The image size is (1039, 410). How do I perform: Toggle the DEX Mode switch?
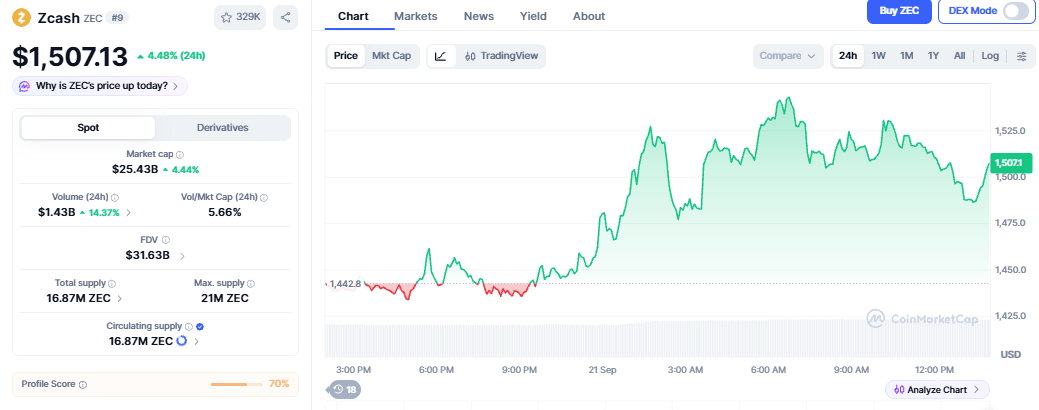(1016, 11)
